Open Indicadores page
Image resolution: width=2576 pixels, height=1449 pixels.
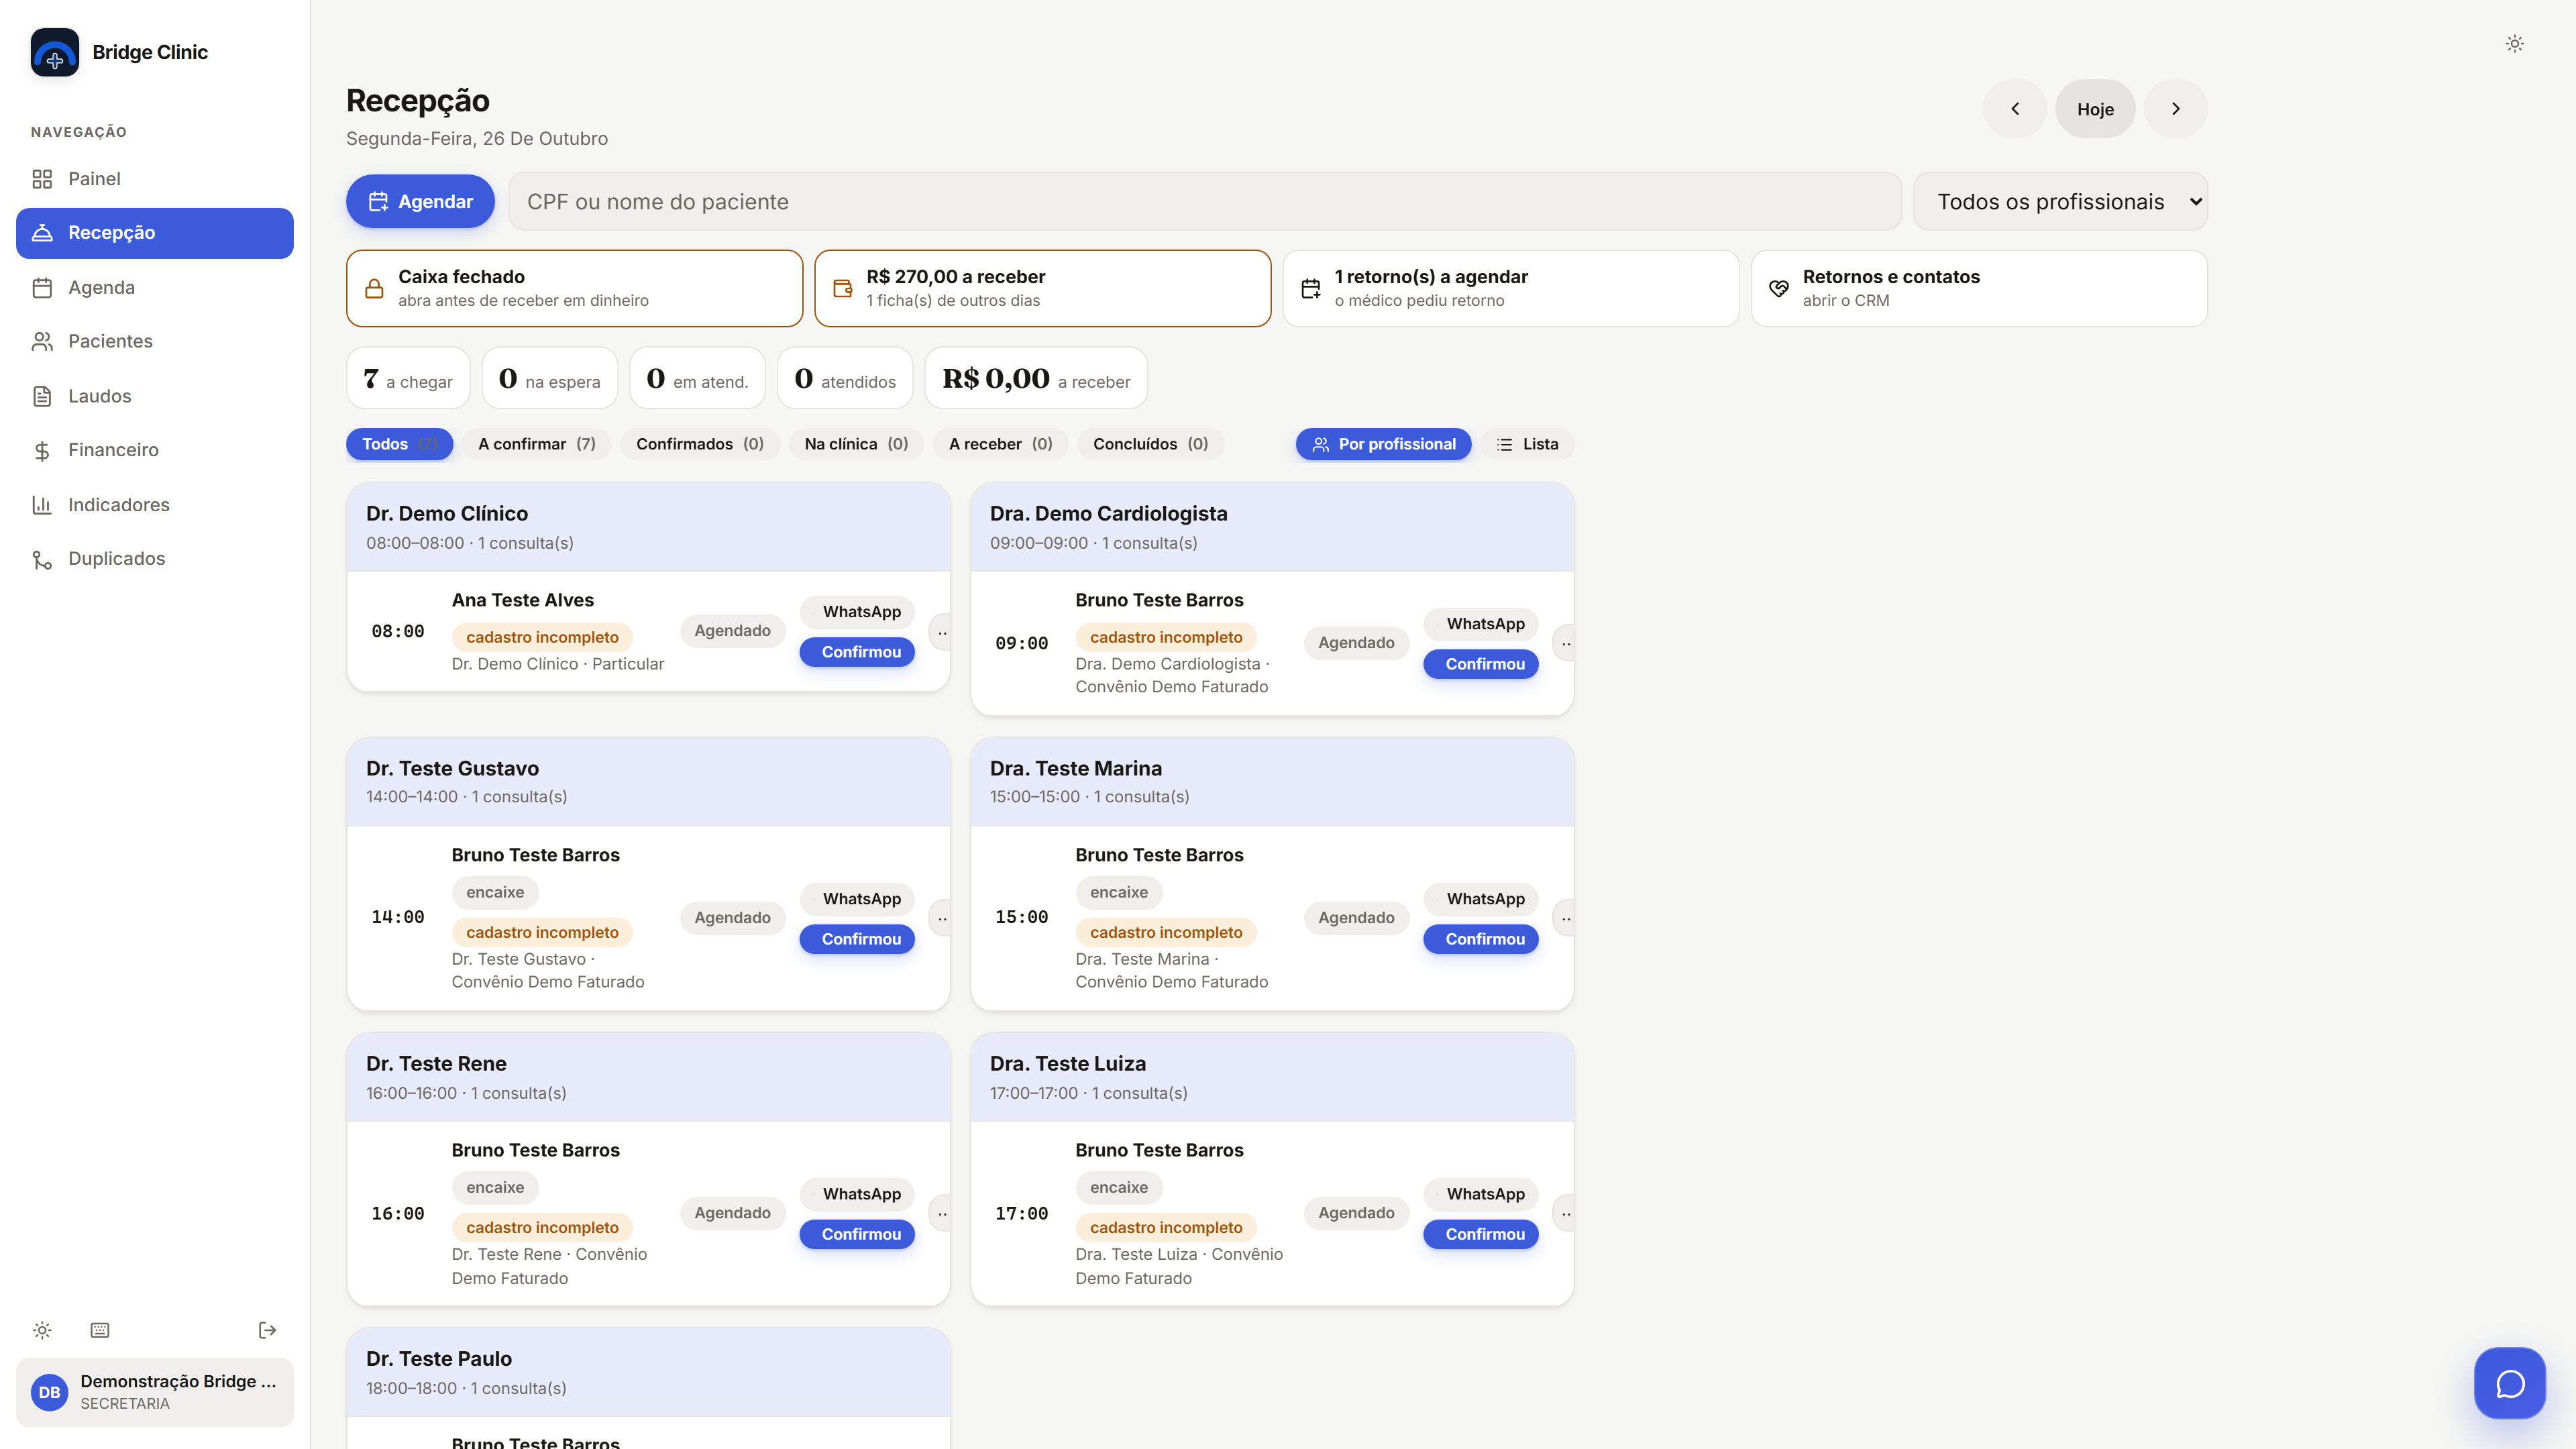155,505
